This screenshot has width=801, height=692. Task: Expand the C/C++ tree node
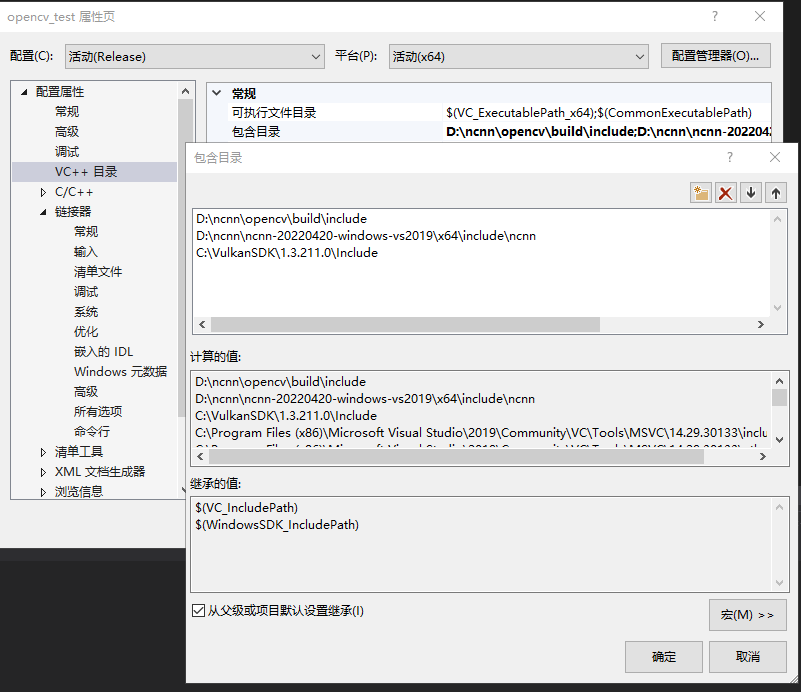pyautogui.click(x=43, y=193)
